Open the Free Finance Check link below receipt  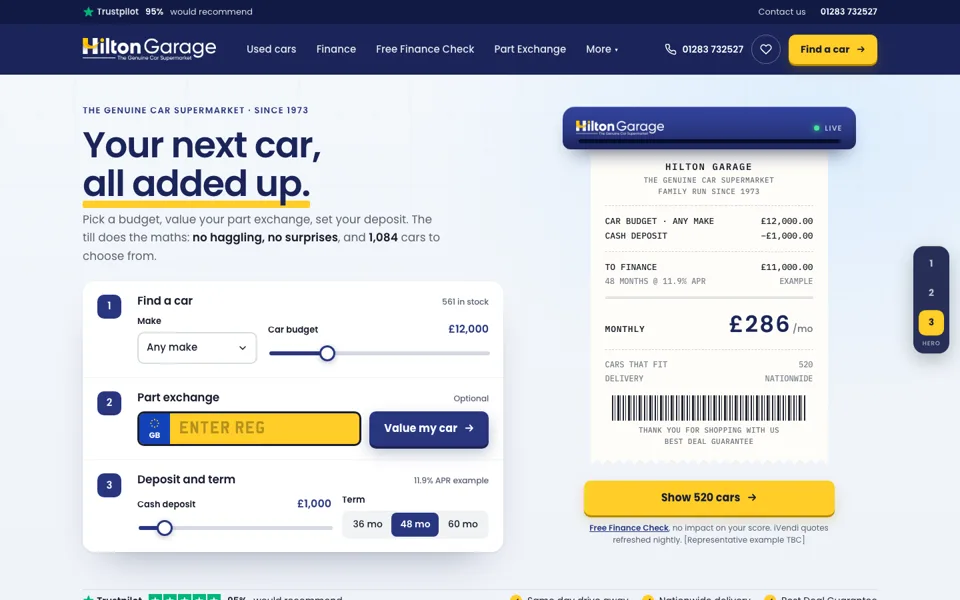coord(629,528)
